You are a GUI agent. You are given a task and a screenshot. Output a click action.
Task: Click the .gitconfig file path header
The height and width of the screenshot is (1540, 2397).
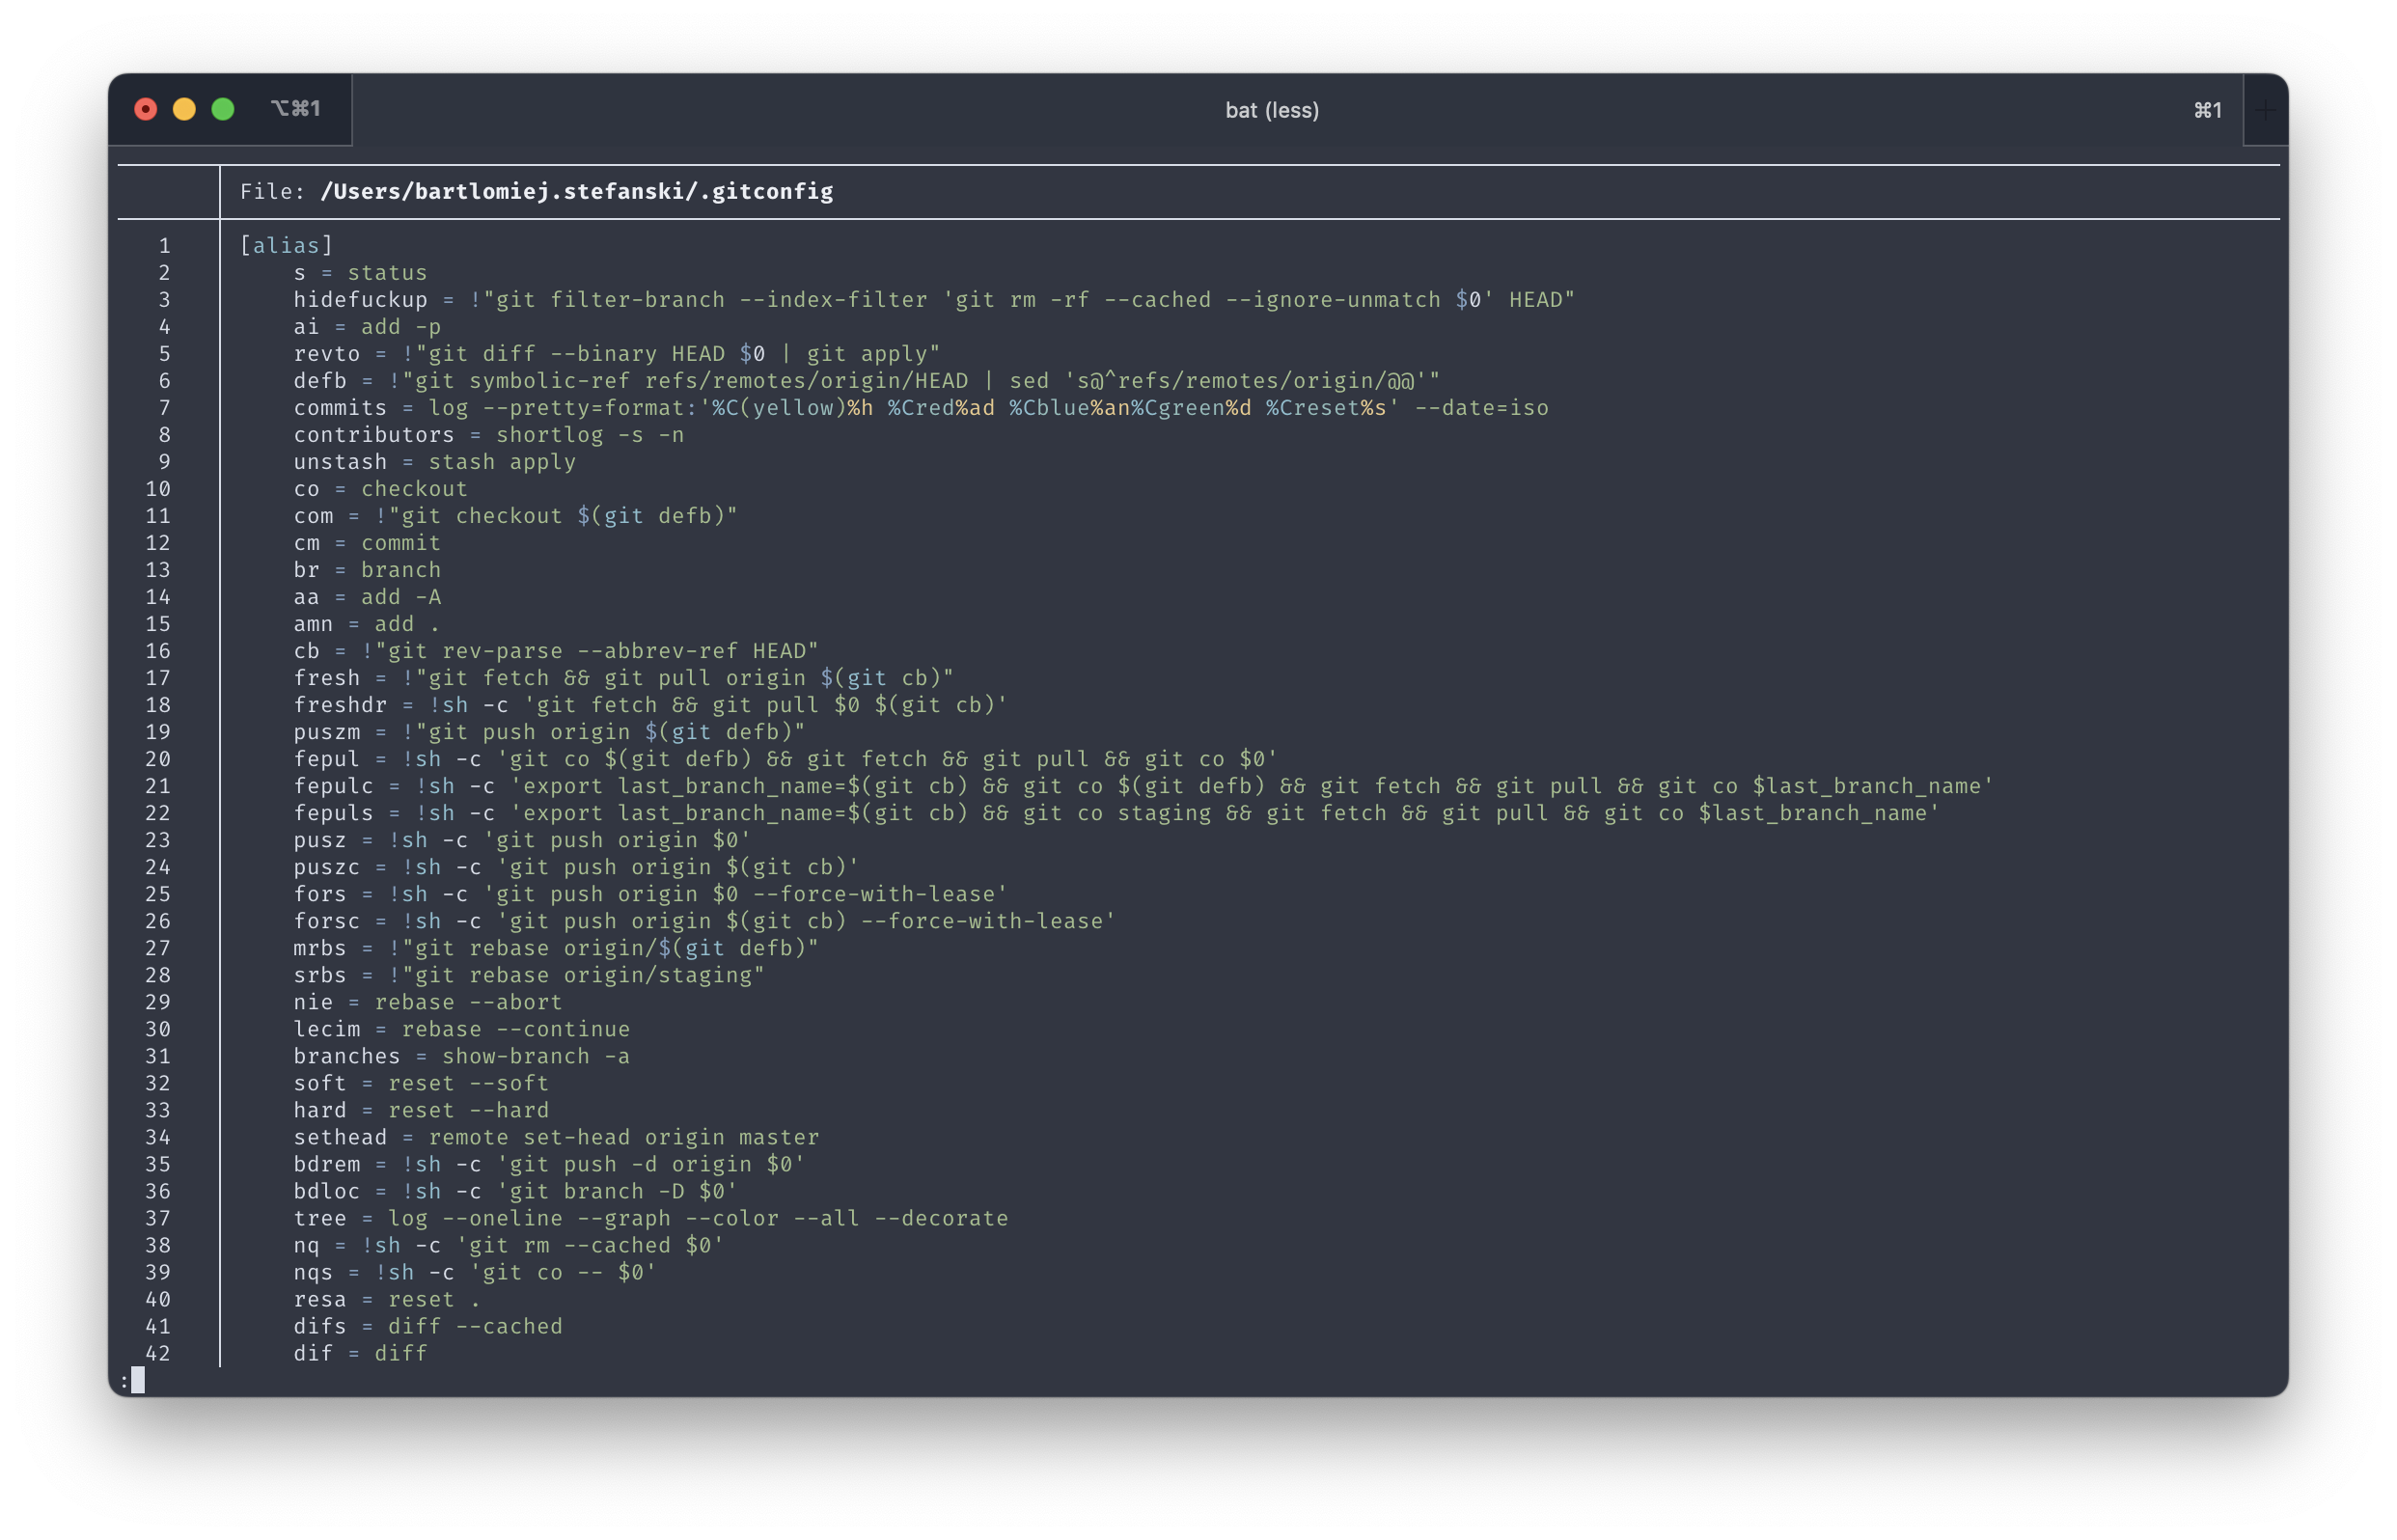535,191
